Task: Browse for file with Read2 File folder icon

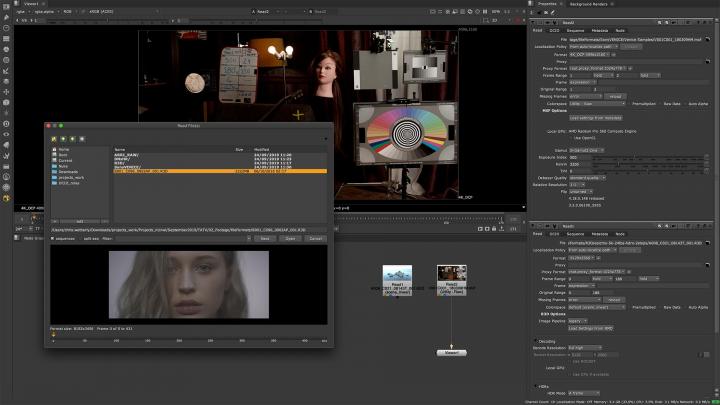Action: [708, 39]
